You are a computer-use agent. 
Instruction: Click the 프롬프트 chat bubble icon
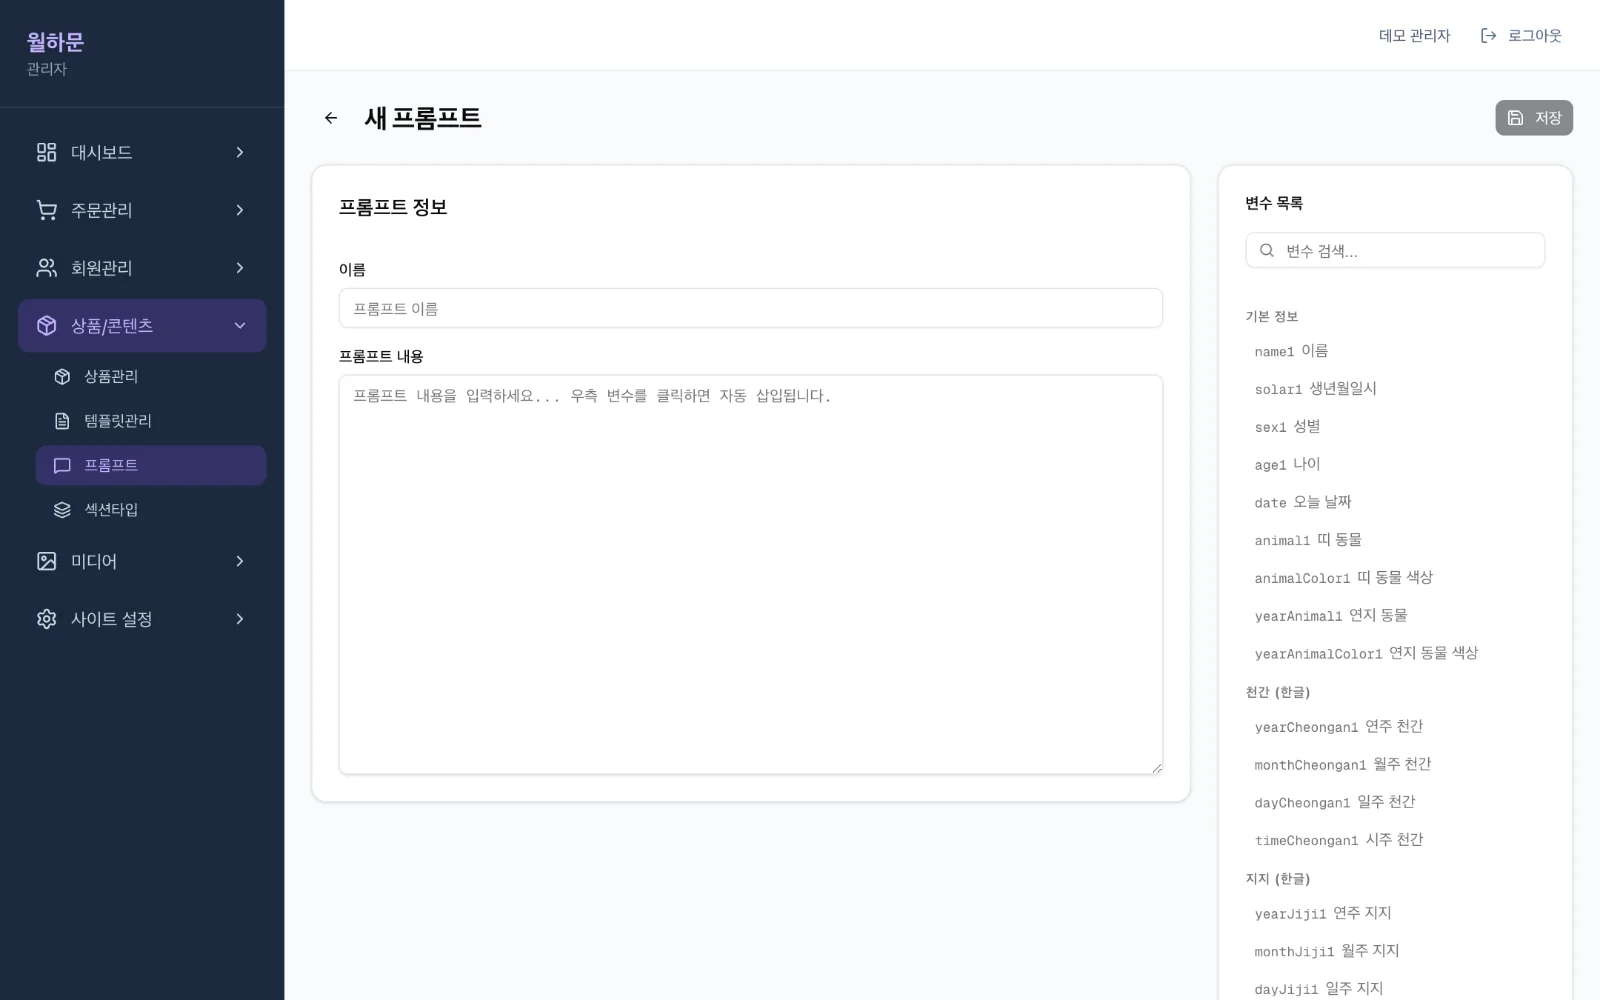click(62, 466)
